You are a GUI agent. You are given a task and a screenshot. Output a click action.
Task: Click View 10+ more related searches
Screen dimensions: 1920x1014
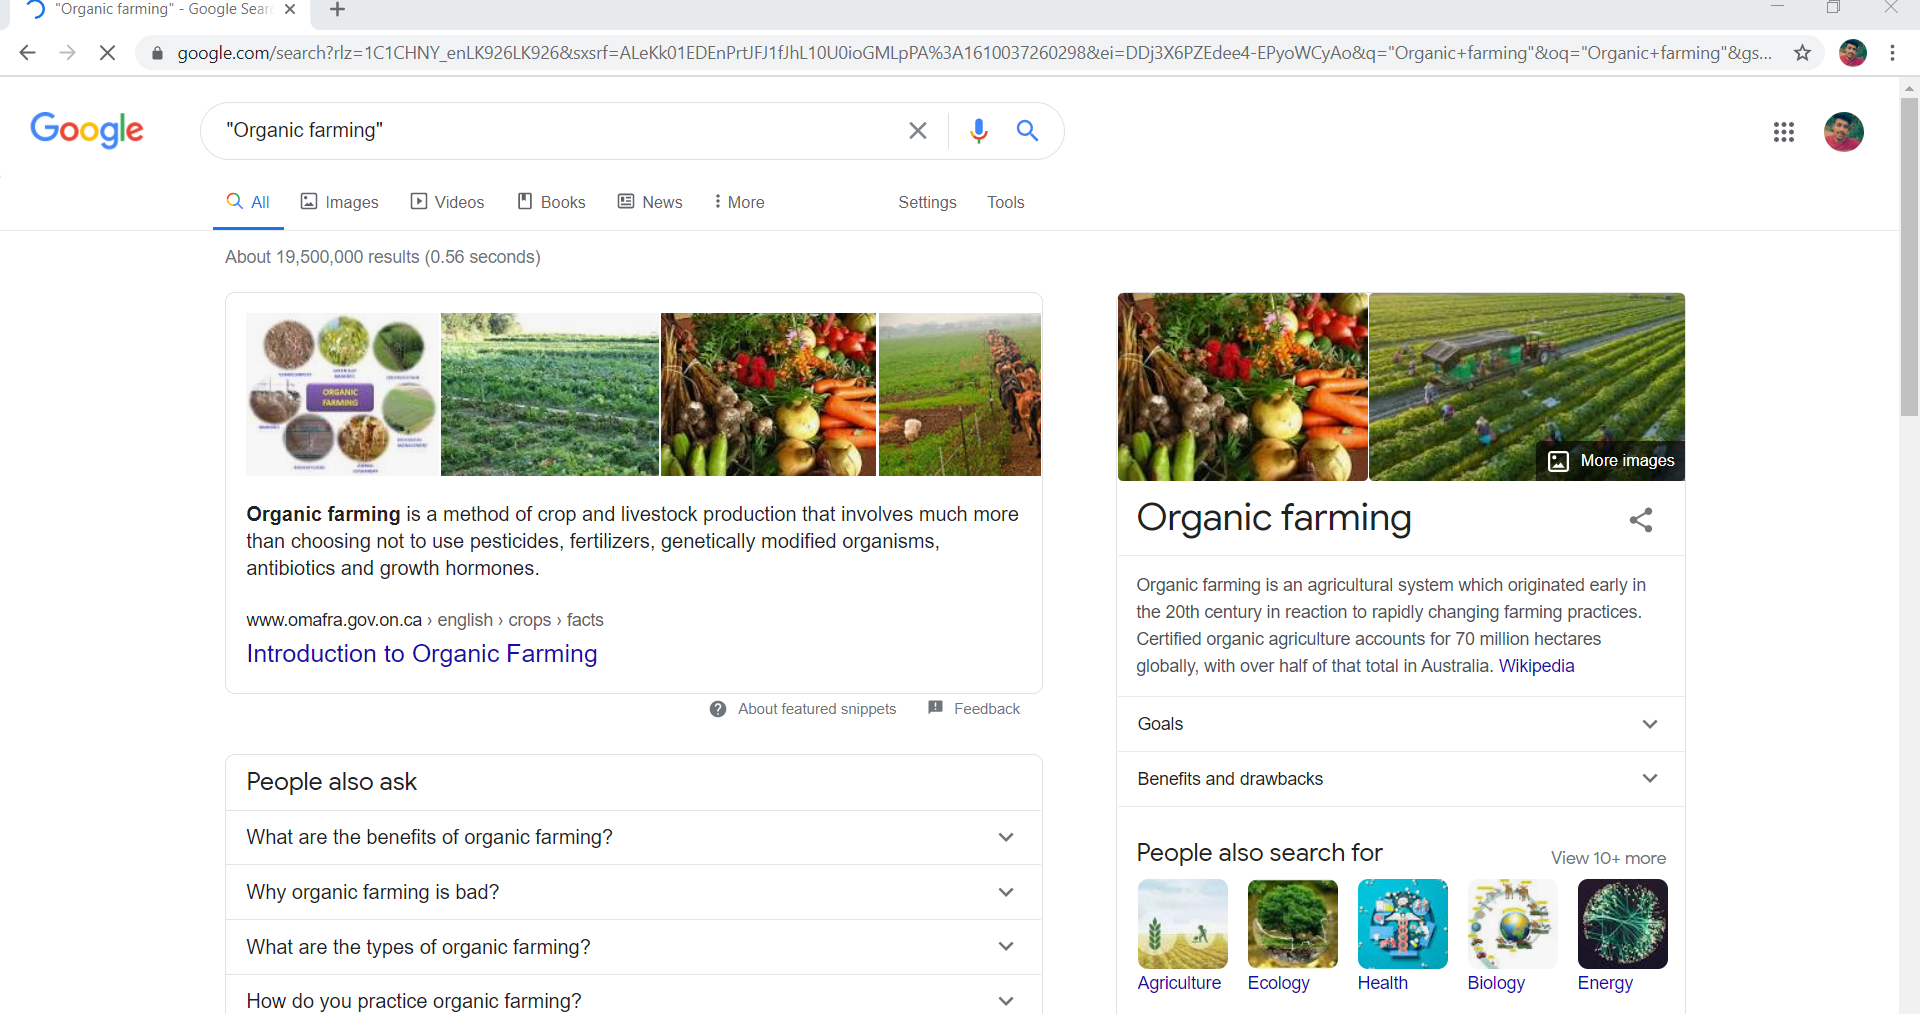coord(1608,858)
